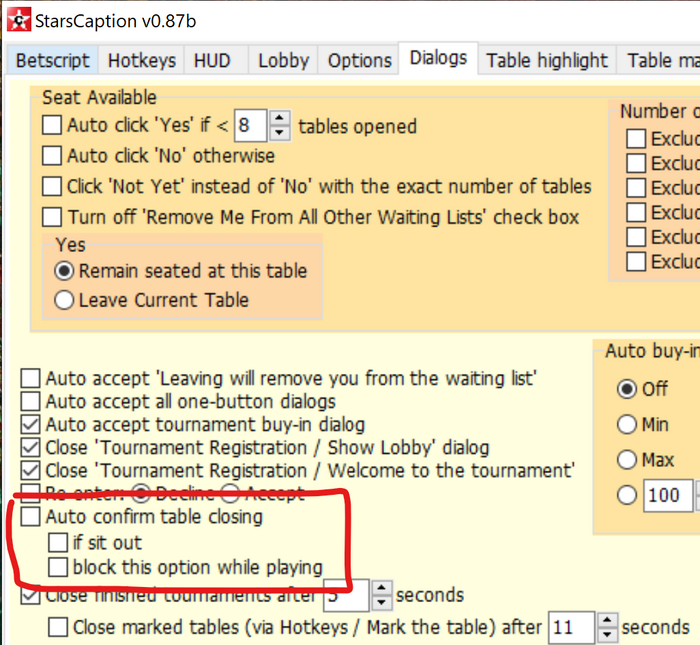Image resolution: width=700 pixels, height=645 pixels.
Task: Select the custom Auto buy-in 100 radio button
Action: (626, 495)
